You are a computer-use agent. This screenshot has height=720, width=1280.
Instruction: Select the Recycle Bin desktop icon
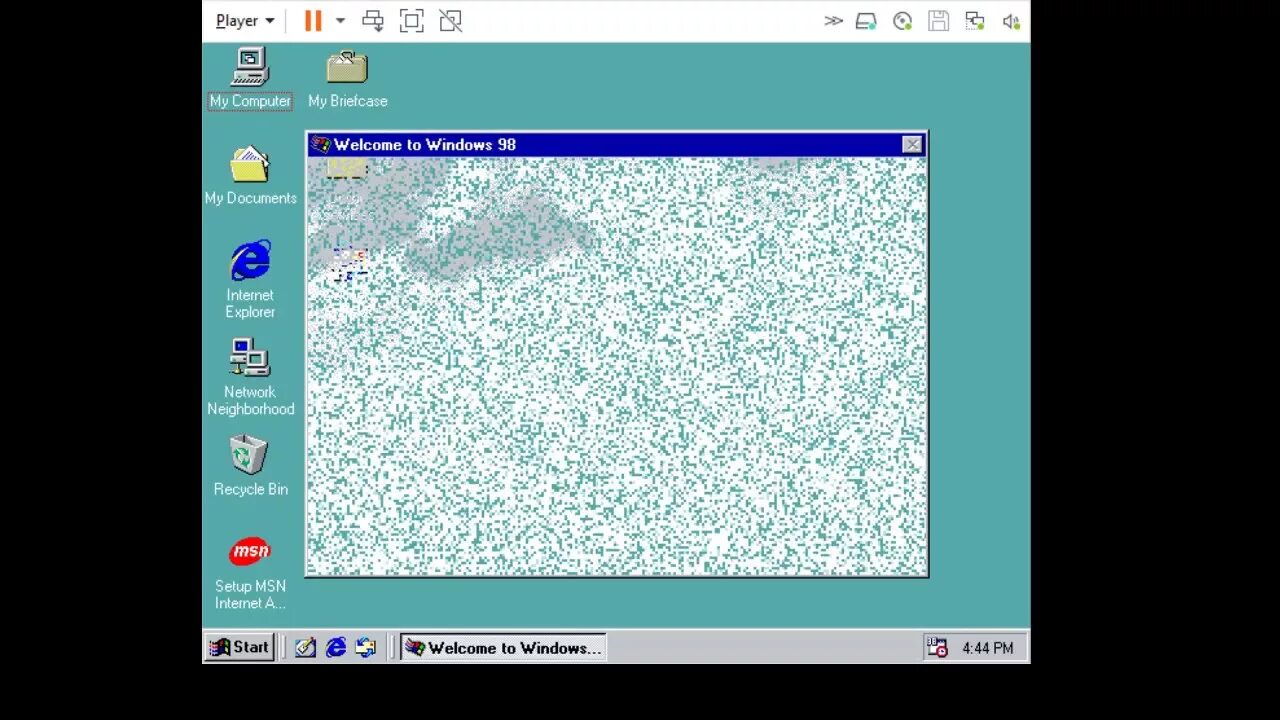(x=250, y=466)
